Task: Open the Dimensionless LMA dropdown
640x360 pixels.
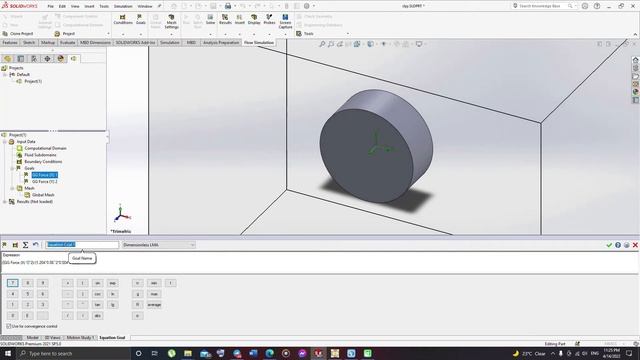Action: click(158, 245)
